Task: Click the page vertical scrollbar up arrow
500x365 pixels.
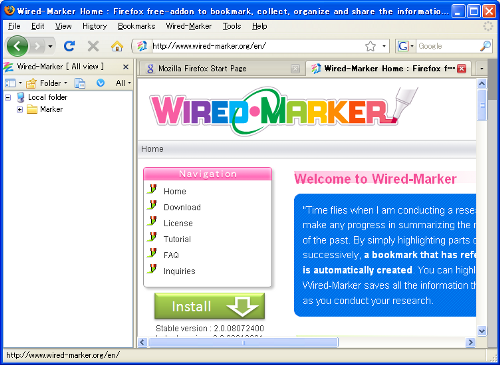Action: 482,84
